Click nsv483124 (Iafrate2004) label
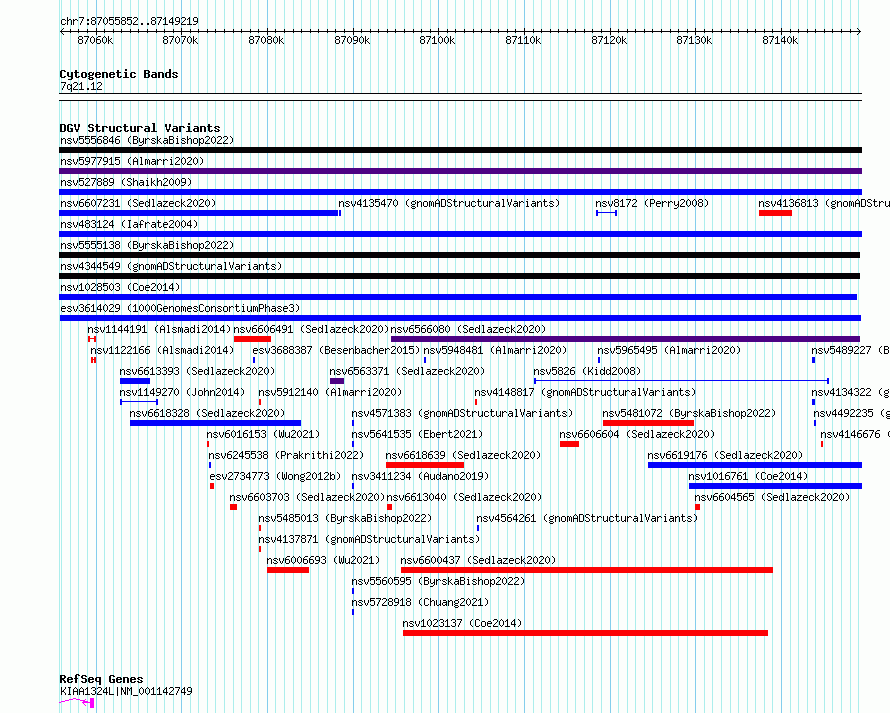 [129, 224]
